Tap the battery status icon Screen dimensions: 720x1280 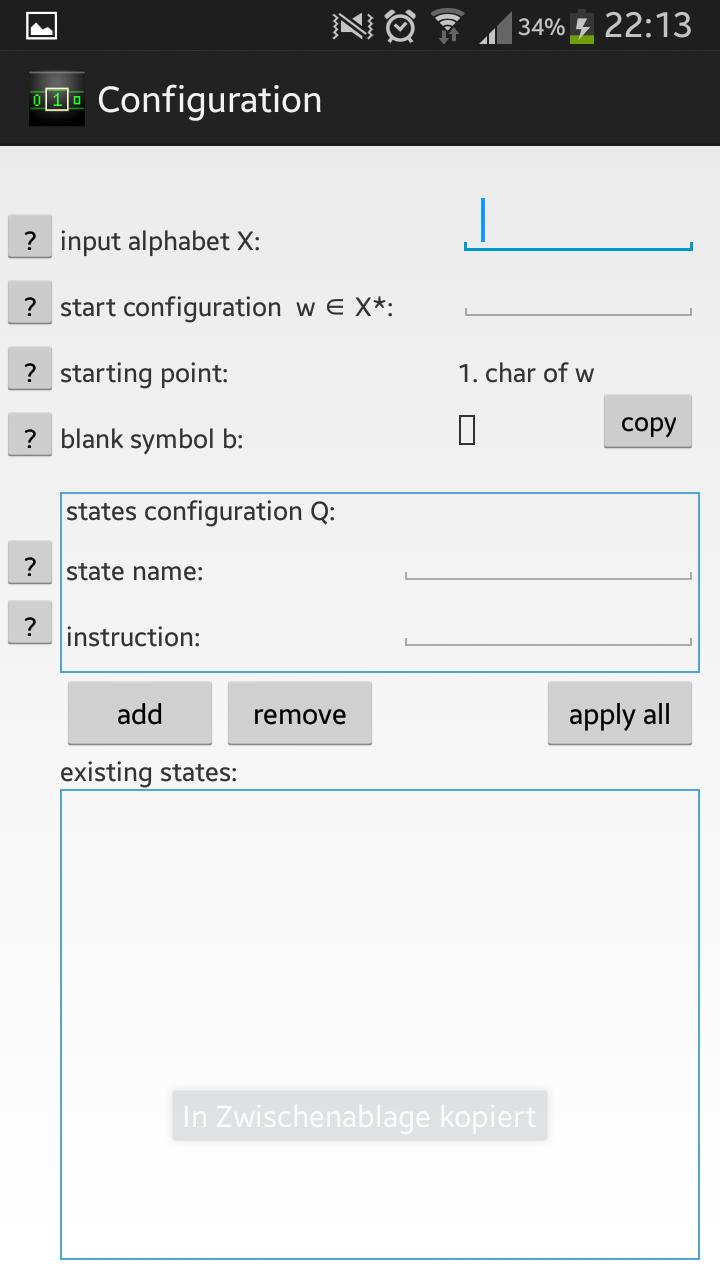(582, 27)
